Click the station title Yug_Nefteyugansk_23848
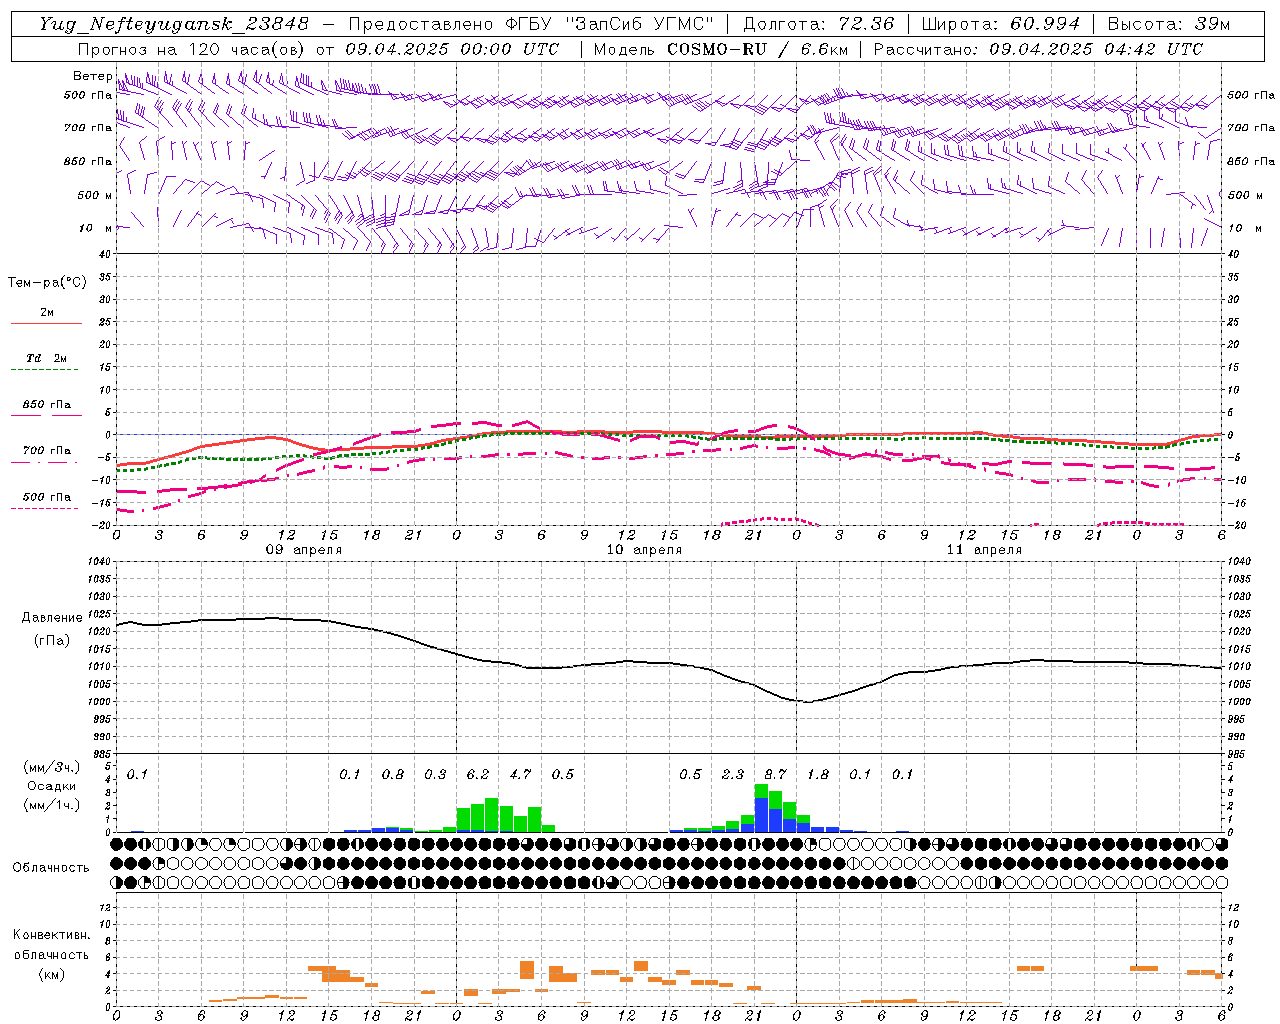The height and width of the screenshot is (1024, 1280). pyautogui.click(x=174, y=24)
